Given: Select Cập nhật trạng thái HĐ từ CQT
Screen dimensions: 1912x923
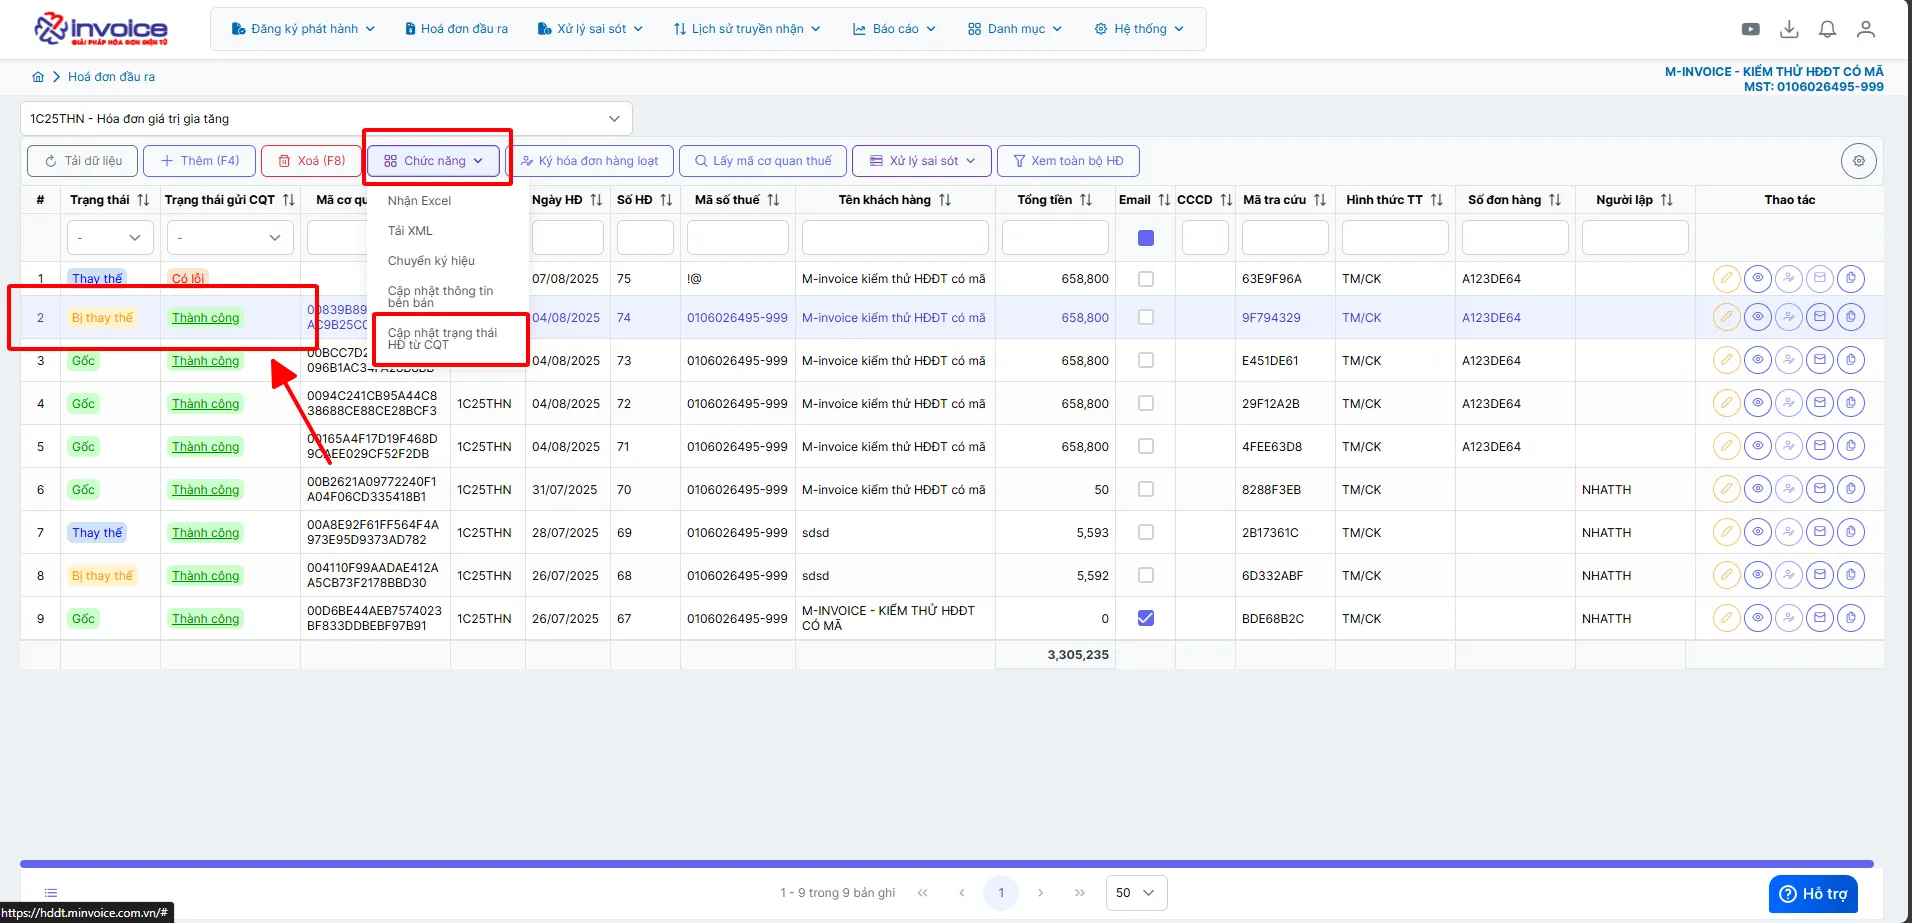Looking at the screenshot, I should click(x=442, y=339).
